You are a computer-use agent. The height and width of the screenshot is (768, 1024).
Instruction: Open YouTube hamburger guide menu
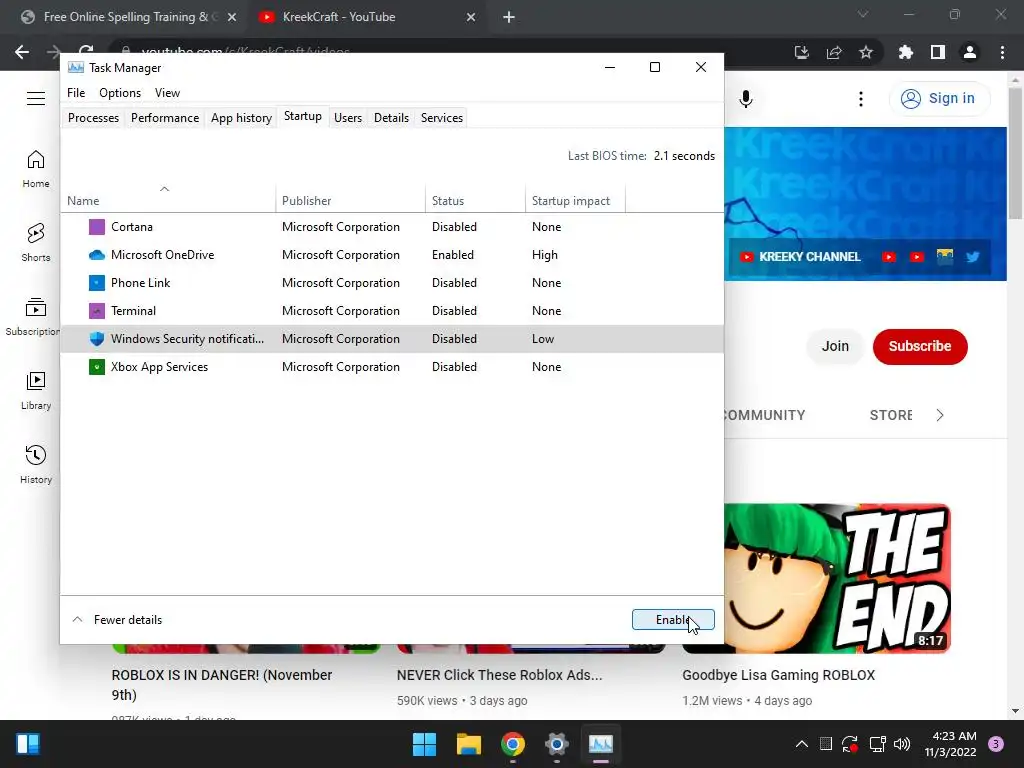36,99
